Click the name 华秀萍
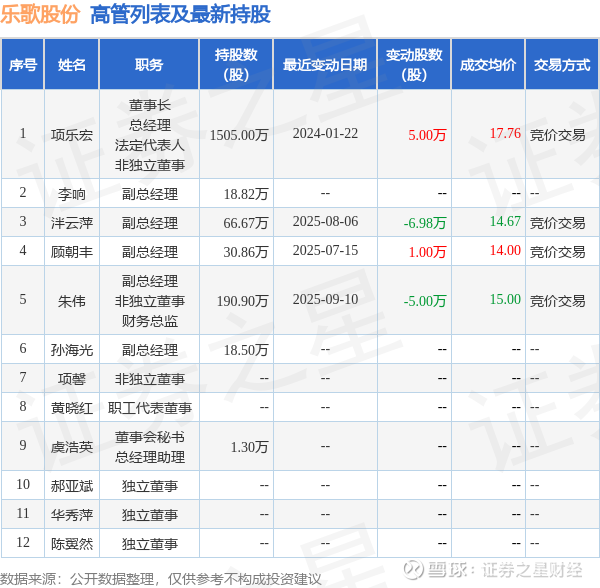The width and height of the screenshot is (600, 588). [x=72, y=515]
